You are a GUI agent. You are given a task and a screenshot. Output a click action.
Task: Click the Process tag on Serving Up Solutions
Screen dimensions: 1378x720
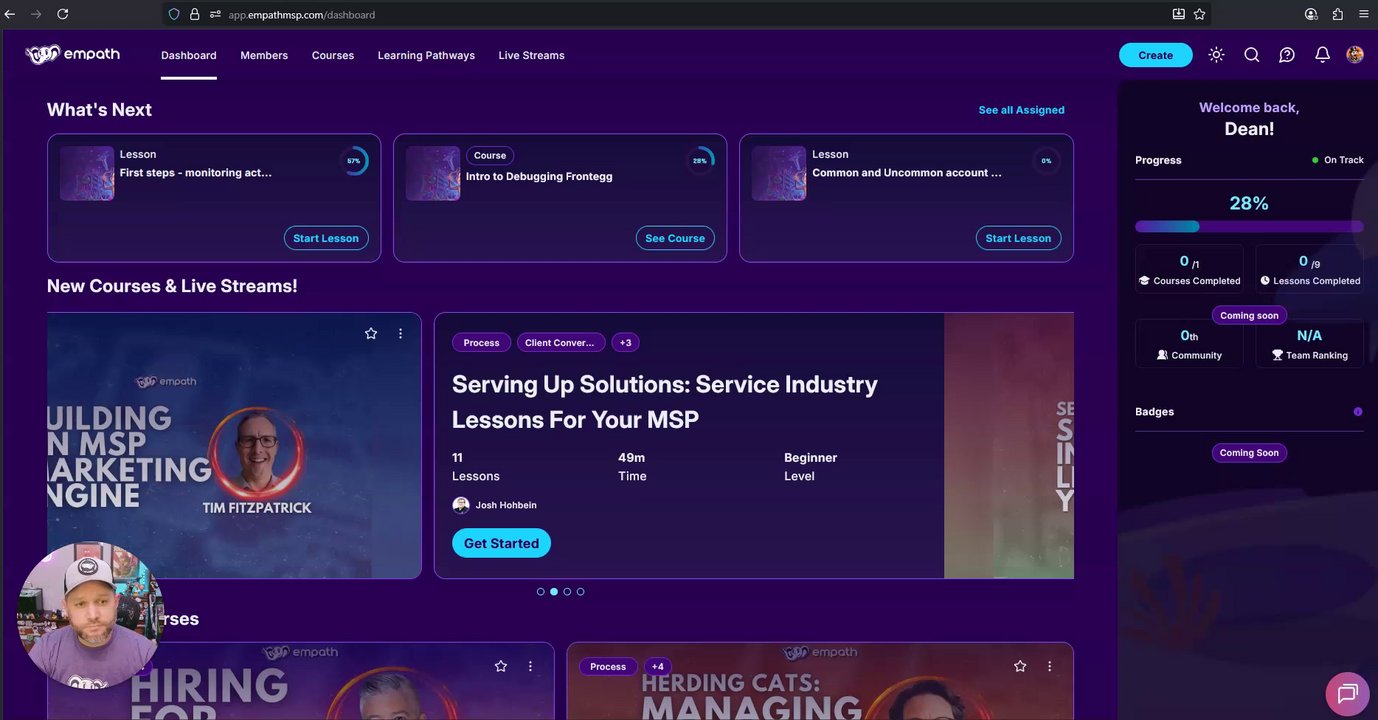[481, 342]
